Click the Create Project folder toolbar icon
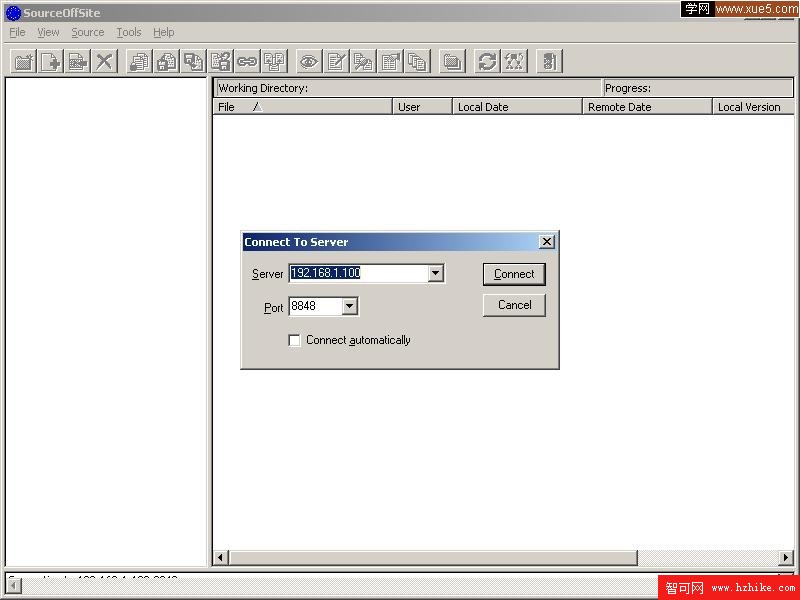This screenshot has height=600, width=800. (x=24, y=62)
